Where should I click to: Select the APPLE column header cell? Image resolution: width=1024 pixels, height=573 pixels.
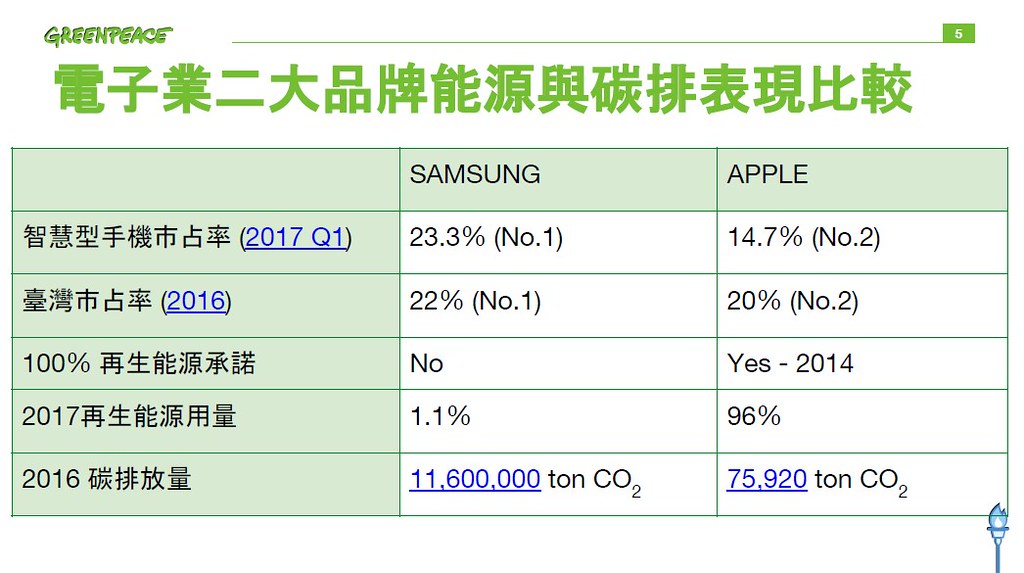[862, 180]
